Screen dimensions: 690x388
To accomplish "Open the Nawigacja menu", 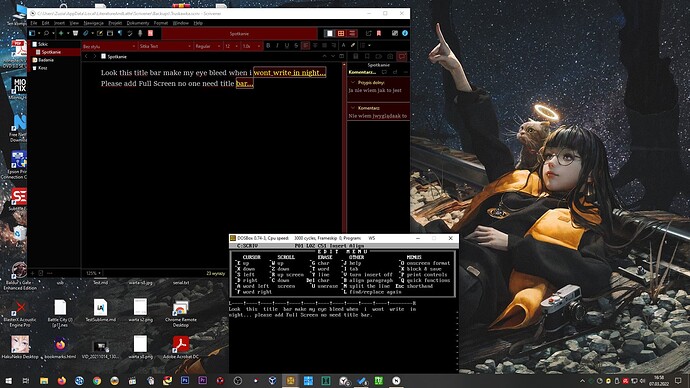I will click(93, 23).
